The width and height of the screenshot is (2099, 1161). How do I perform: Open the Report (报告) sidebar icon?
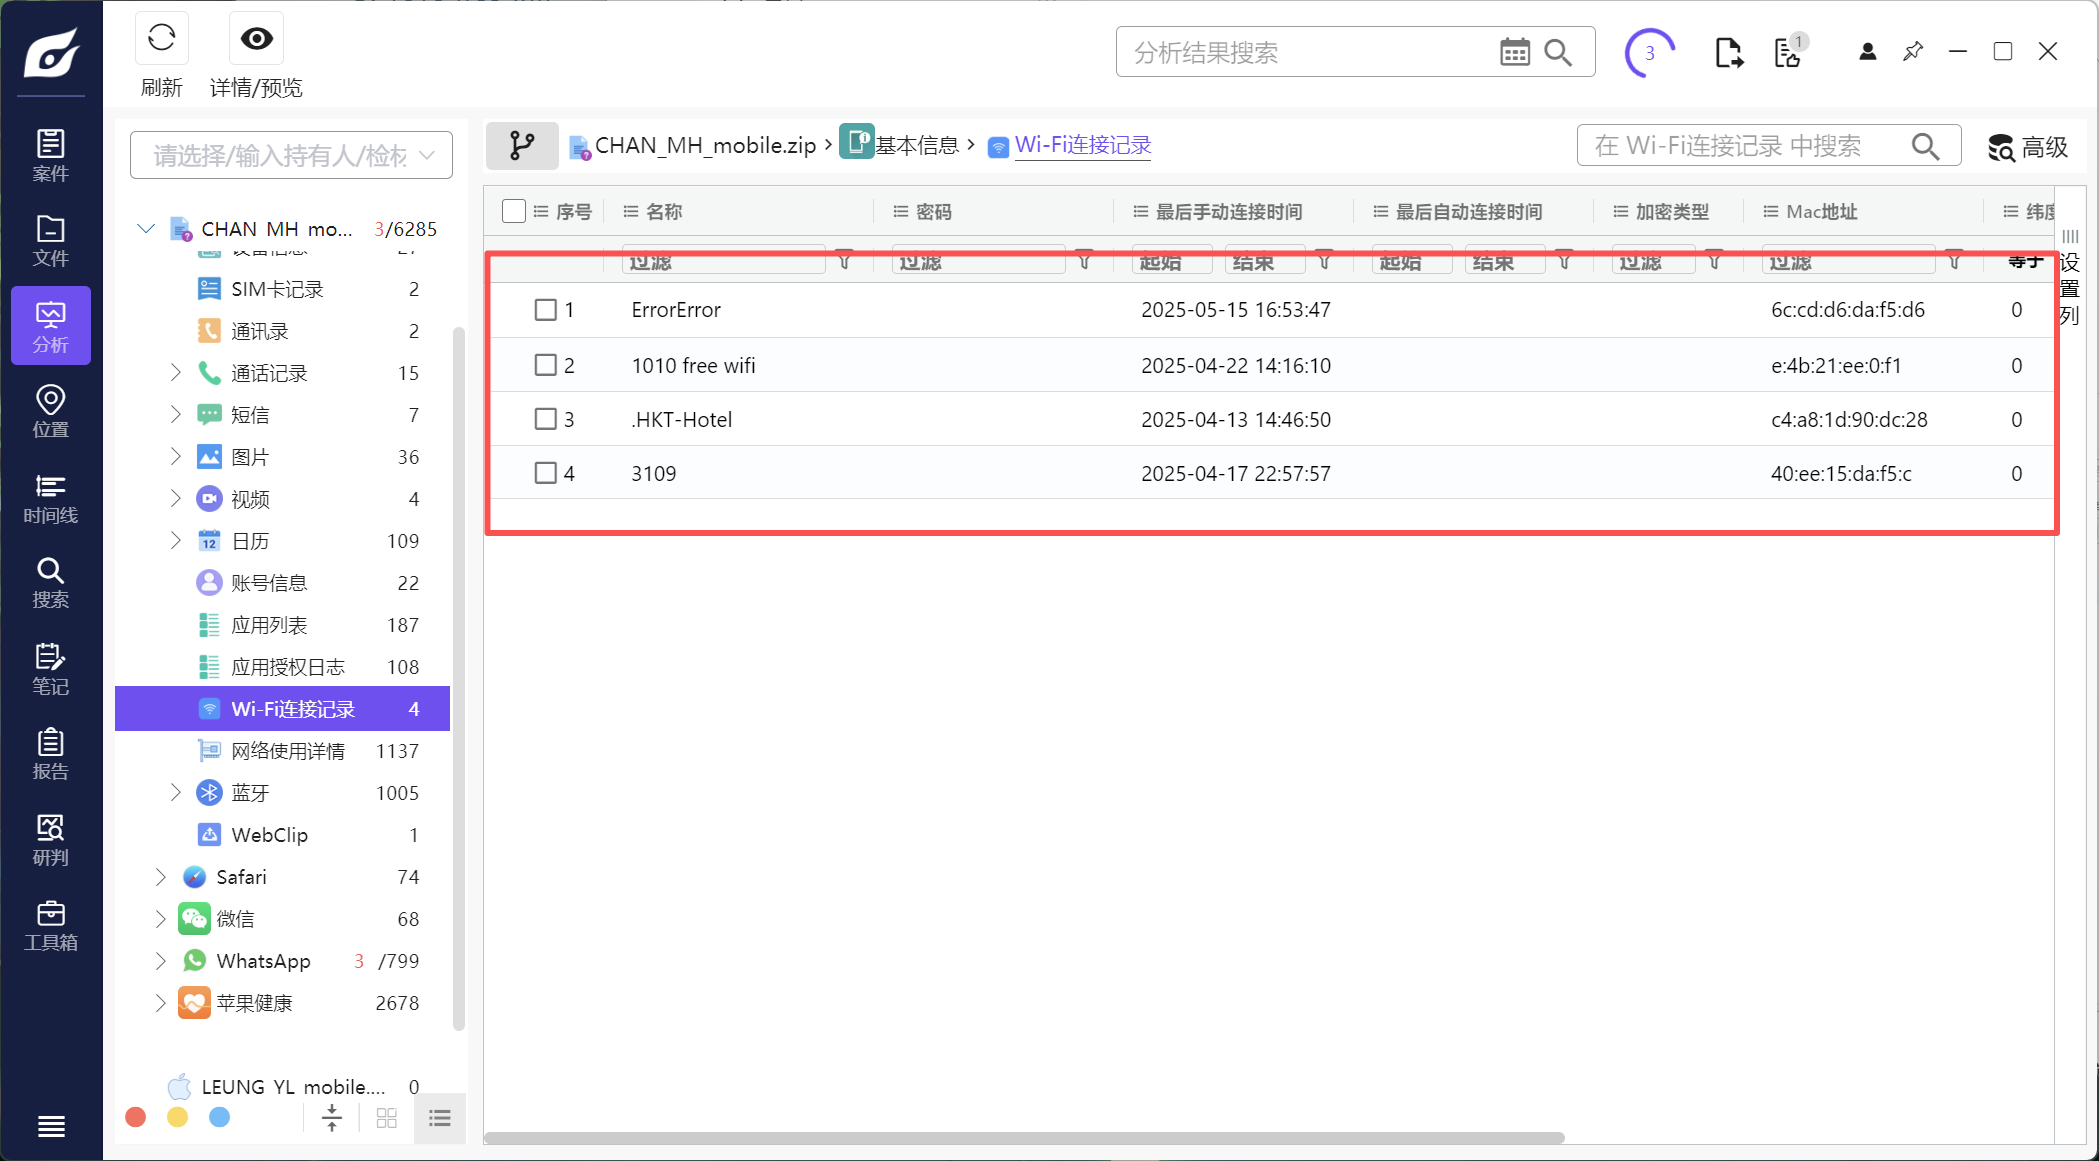(50, 754)
